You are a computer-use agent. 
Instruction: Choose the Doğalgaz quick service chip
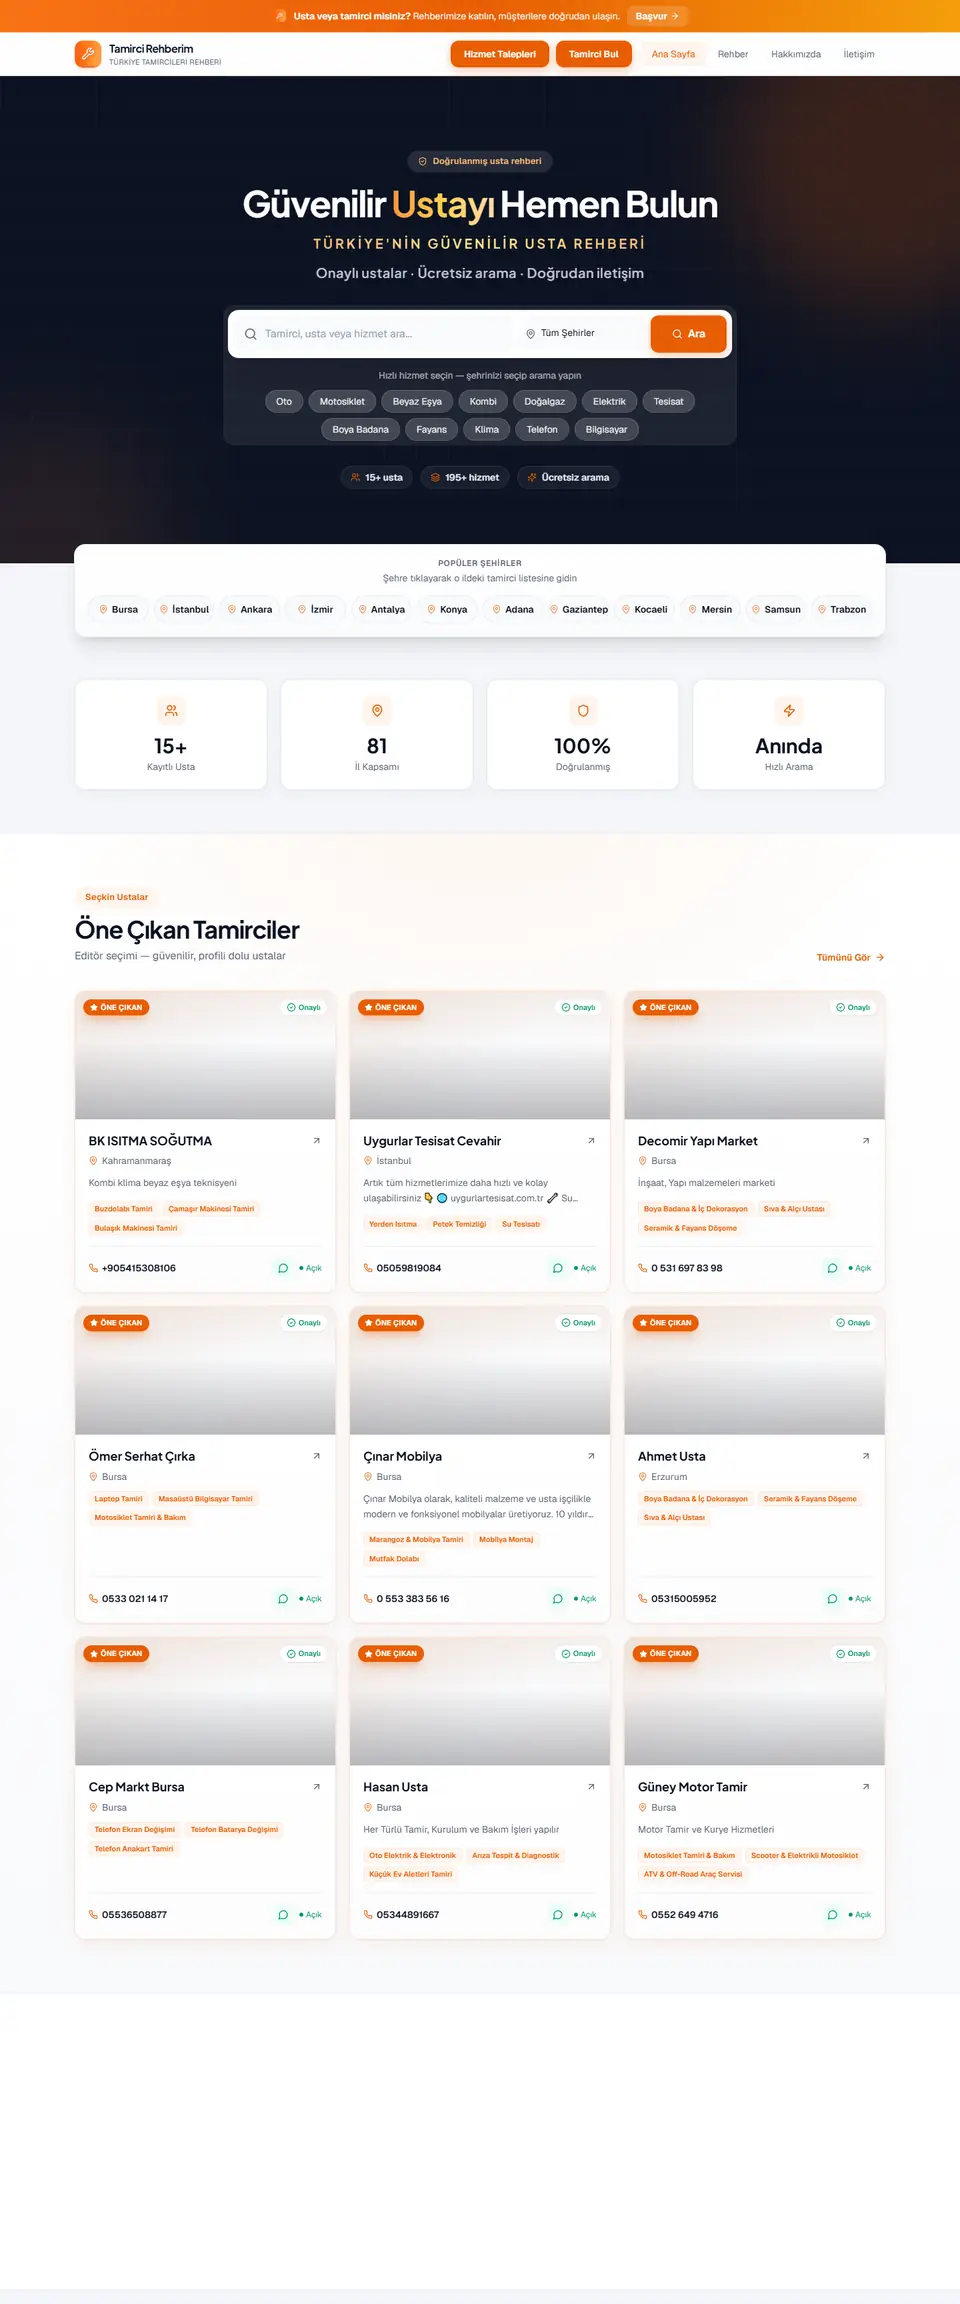pyautogui.click(x=545, y=402)
